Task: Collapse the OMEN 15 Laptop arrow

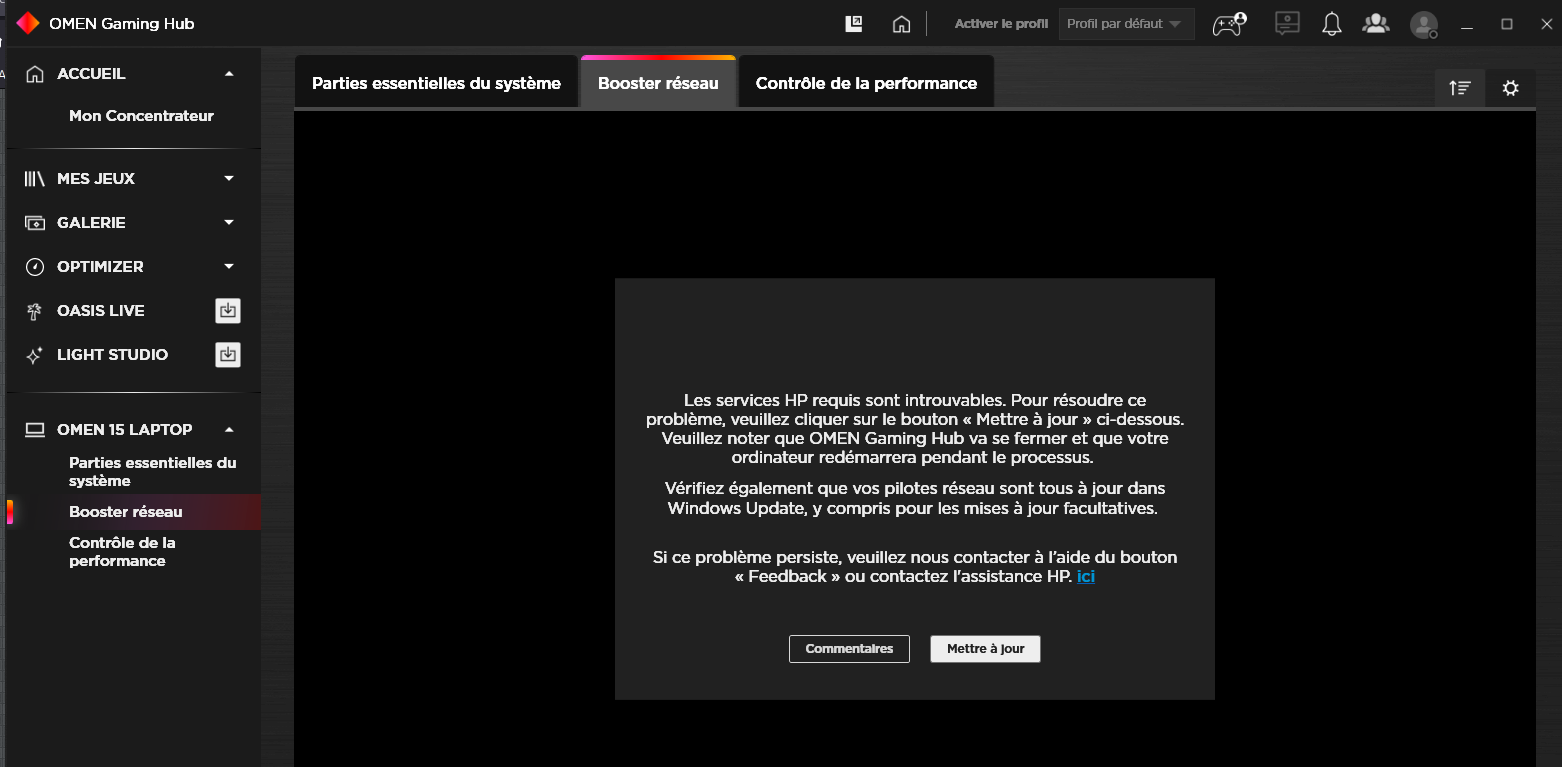Action: [x=229, y=429]
